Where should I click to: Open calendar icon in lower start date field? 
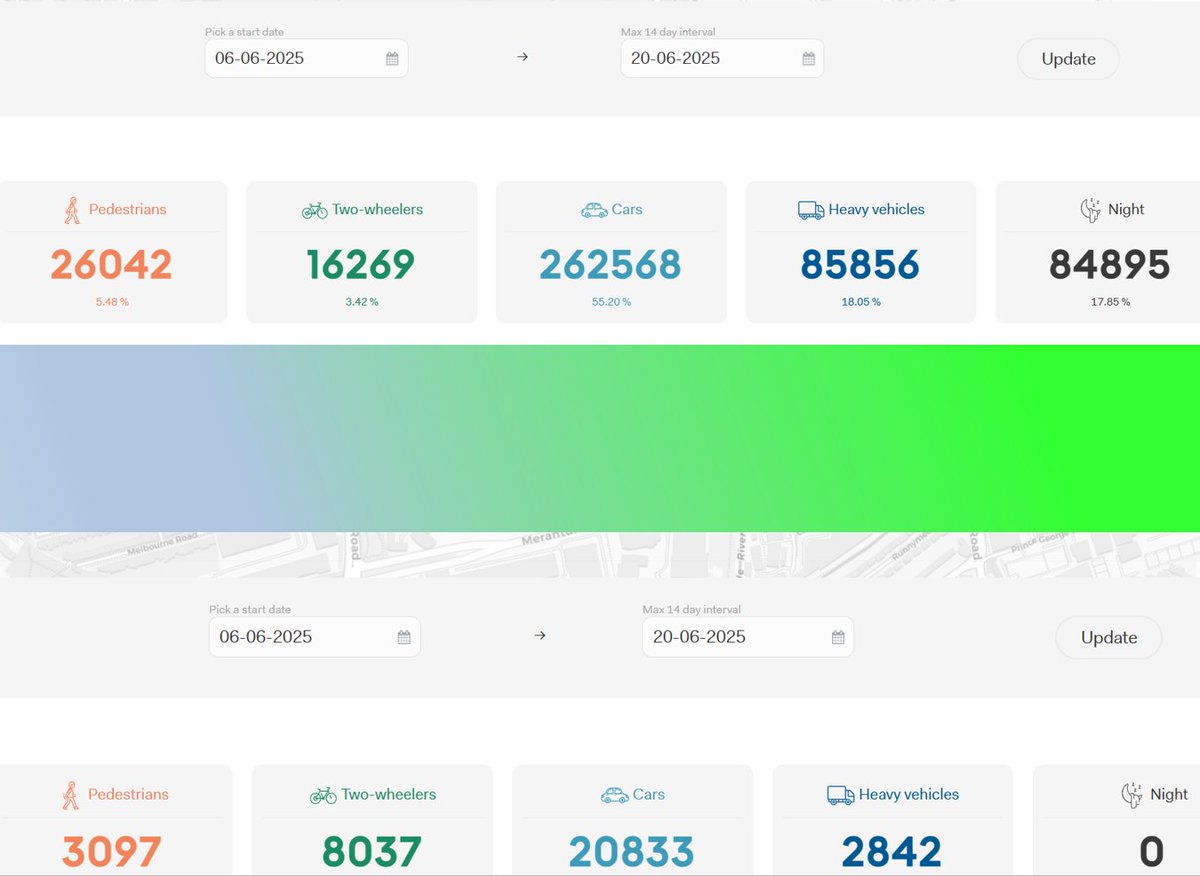pos(404,638)
